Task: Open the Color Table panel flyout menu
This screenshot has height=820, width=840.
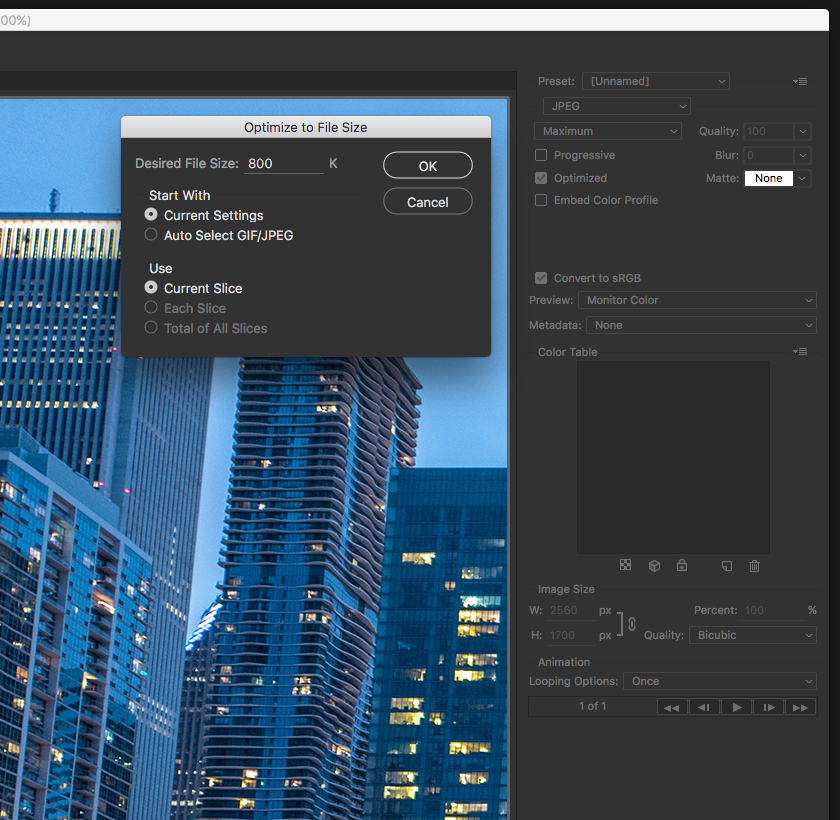Action: click(x=799, y=351)
